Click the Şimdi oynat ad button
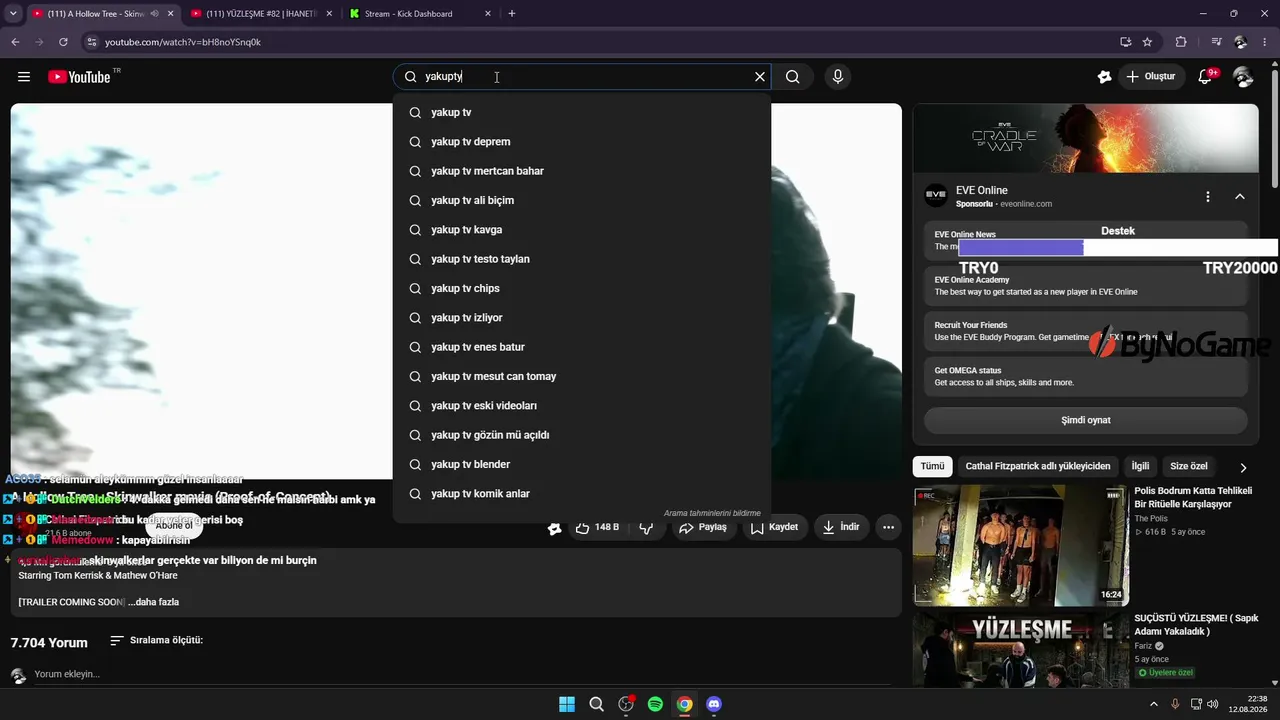 pos(1086,420)
